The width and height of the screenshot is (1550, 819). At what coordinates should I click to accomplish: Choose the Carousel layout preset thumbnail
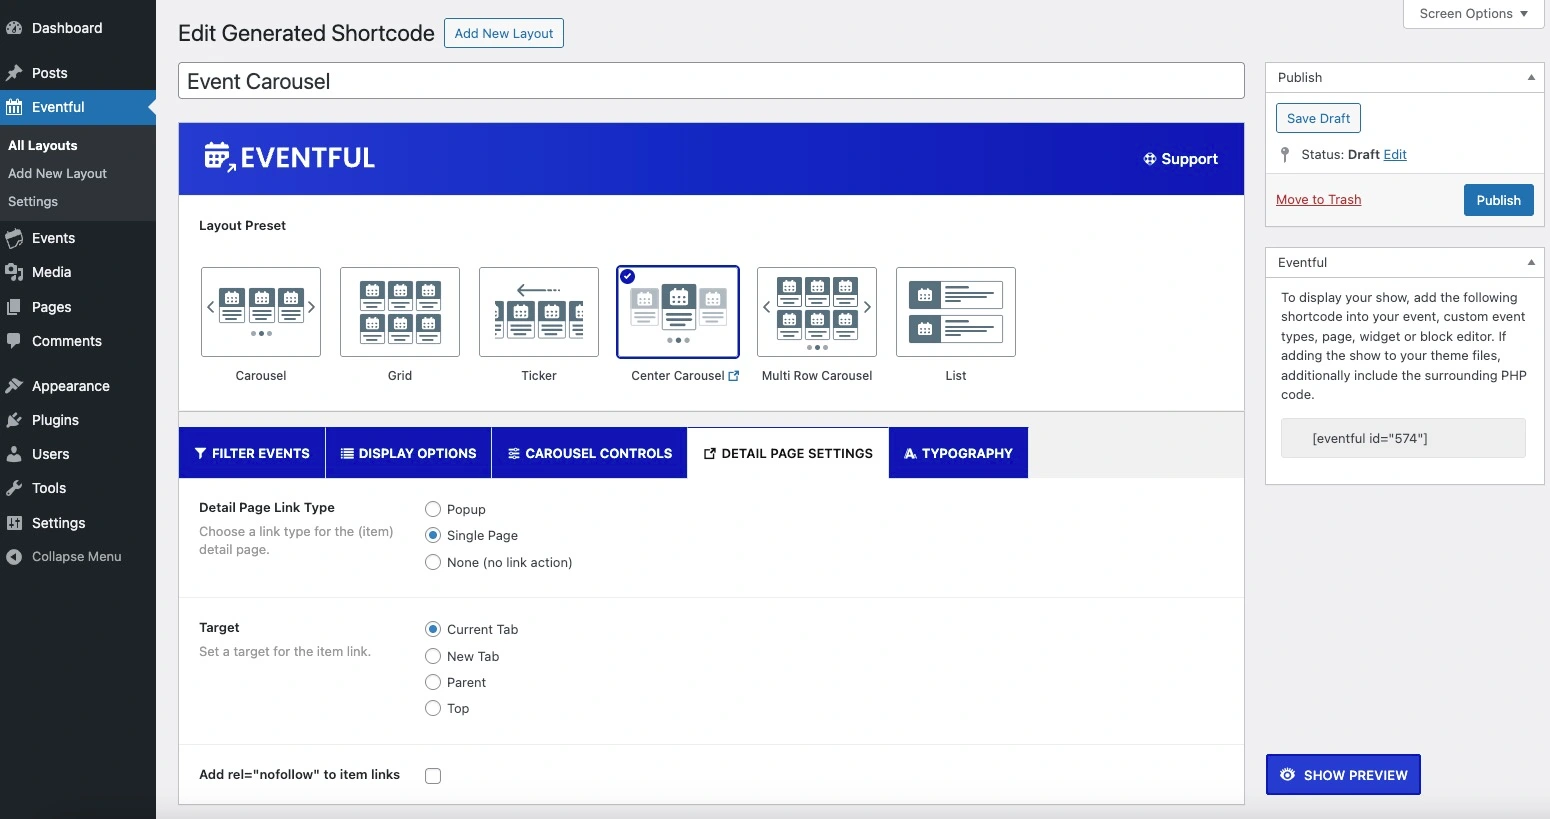(261, 312)
